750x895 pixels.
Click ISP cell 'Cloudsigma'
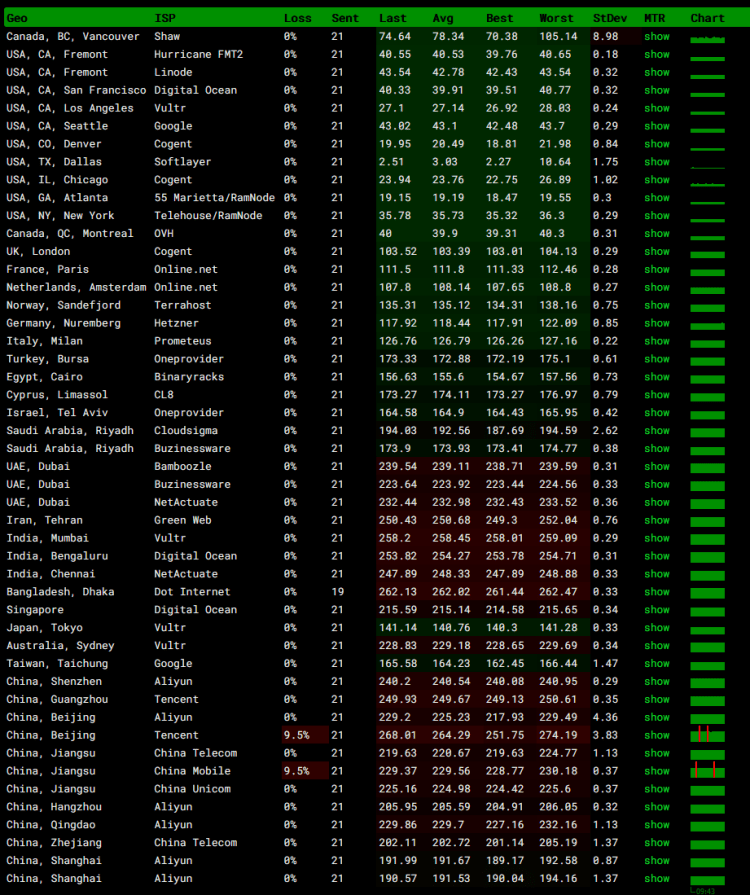click(186, 430)
